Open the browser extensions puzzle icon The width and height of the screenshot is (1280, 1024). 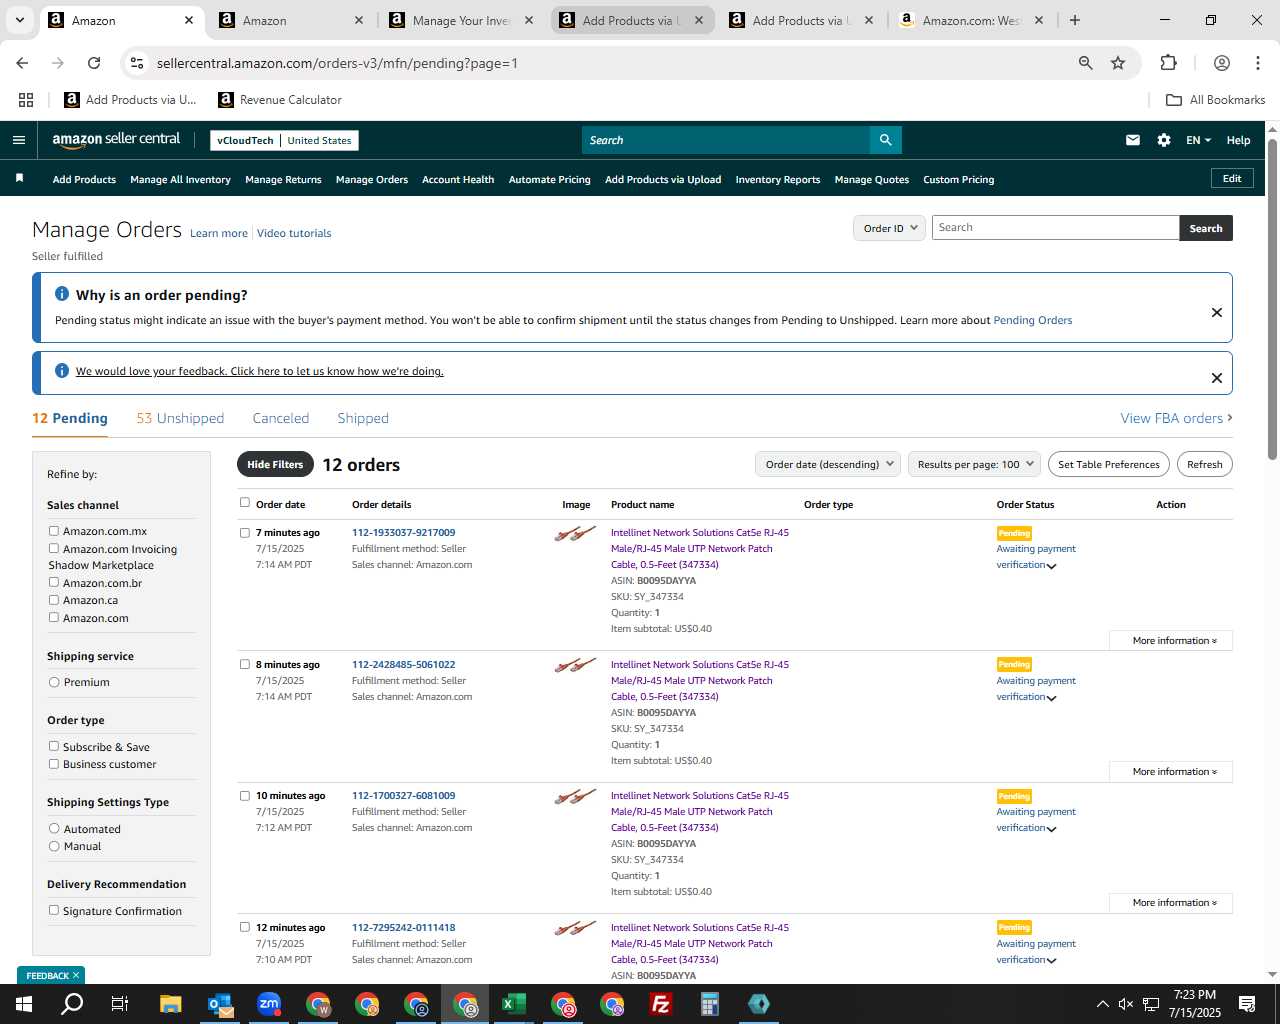(x=1168, y=63)
